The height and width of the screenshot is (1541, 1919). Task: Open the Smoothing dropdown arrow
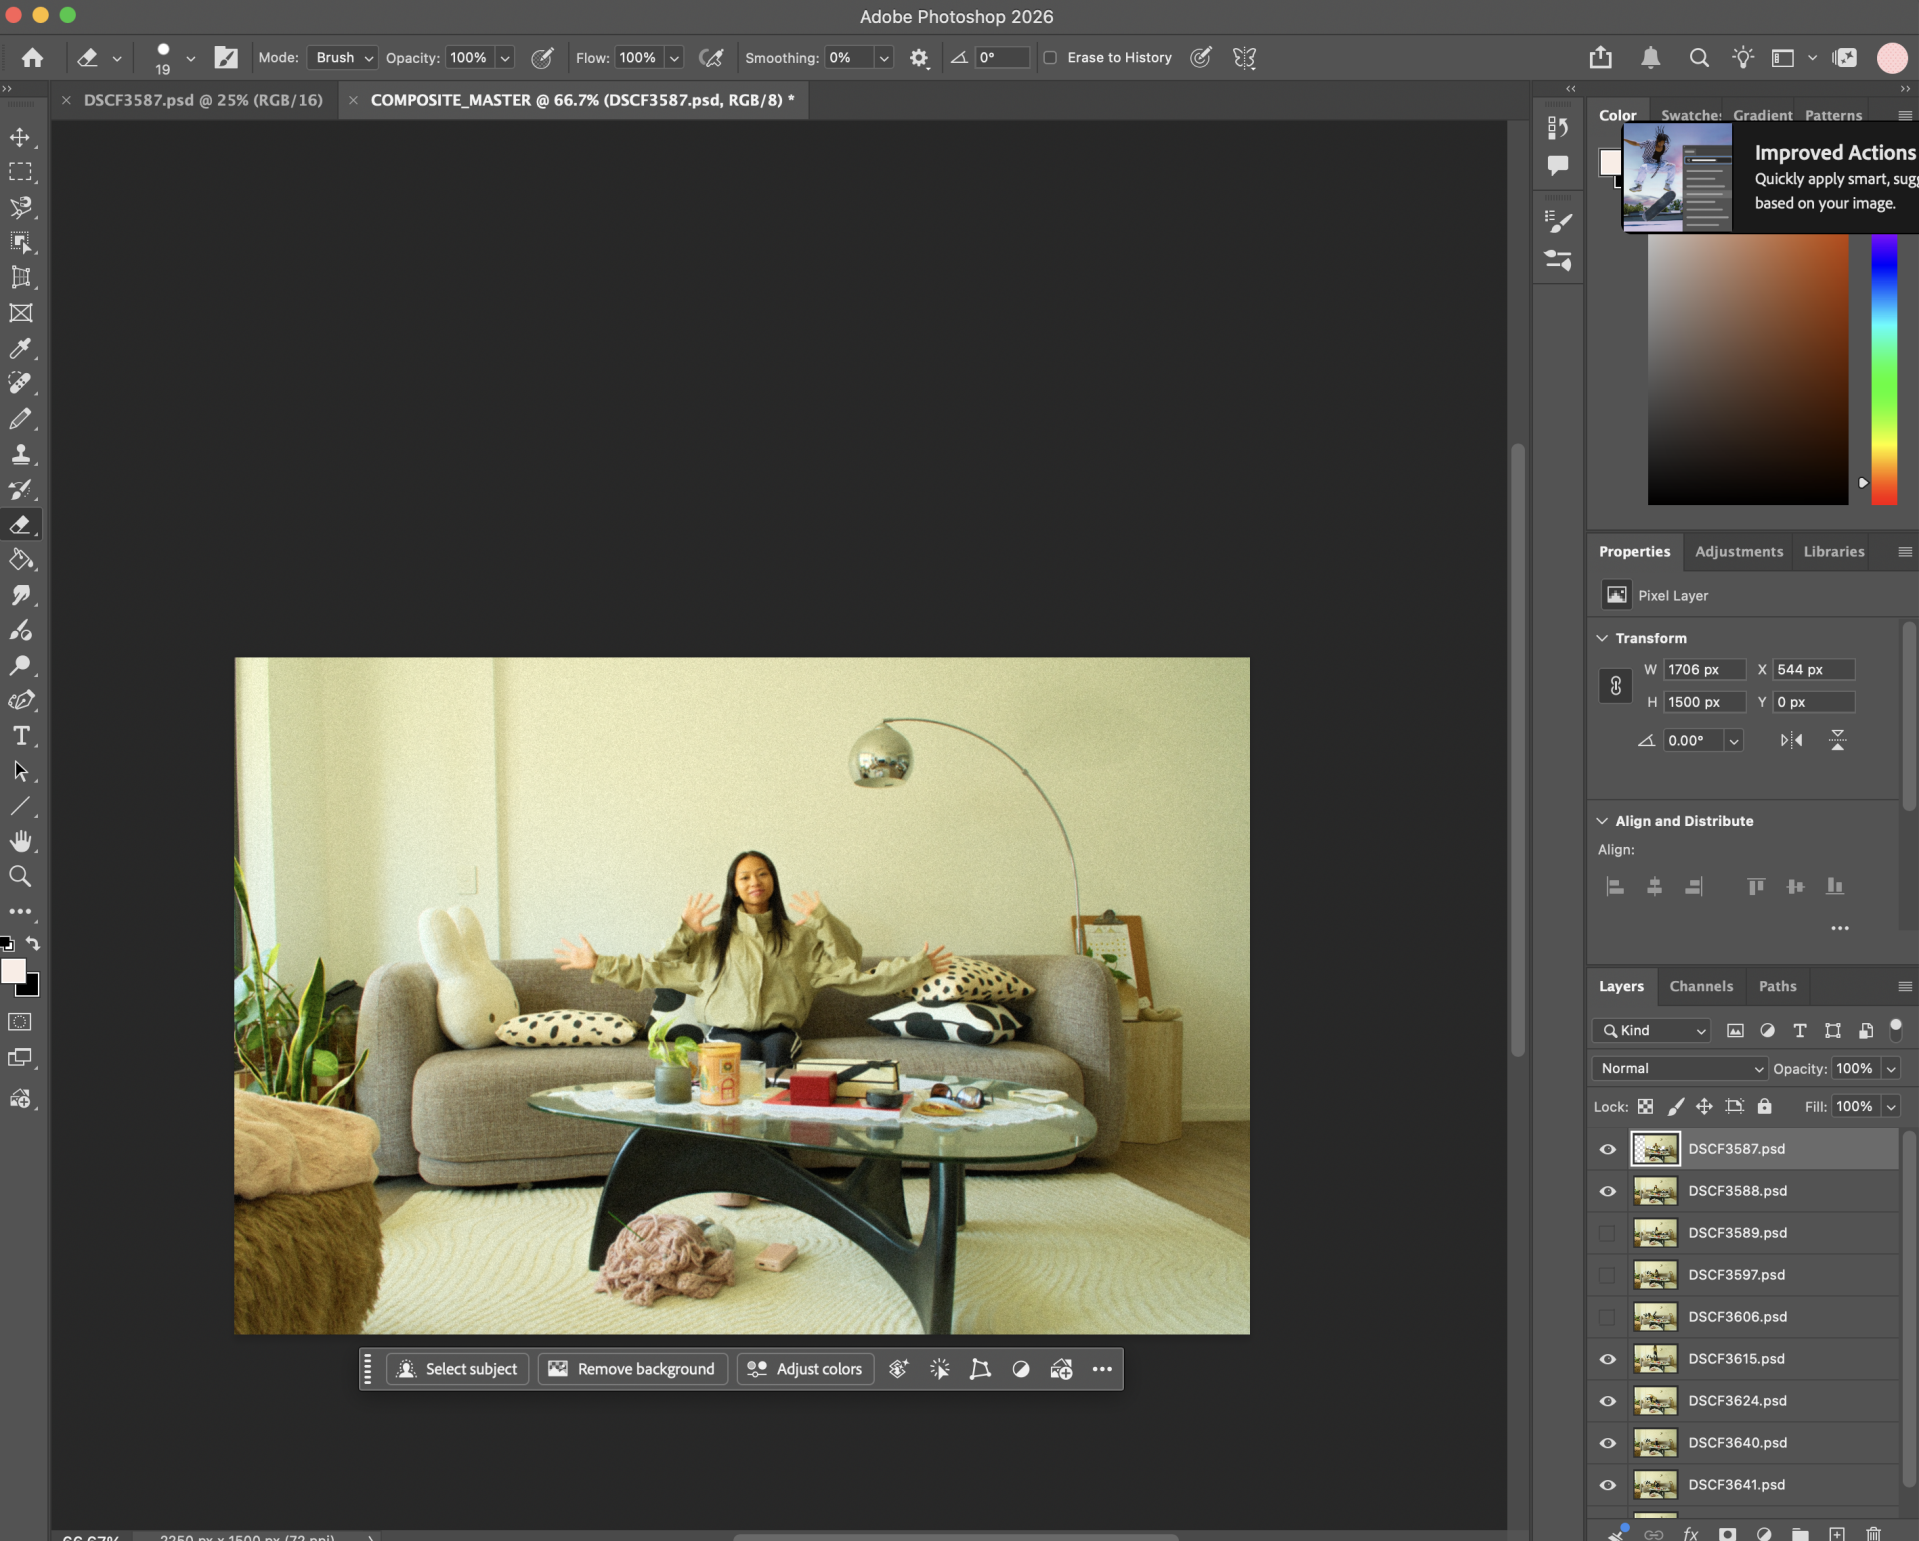pyautogui.click(x=884, y=58)
